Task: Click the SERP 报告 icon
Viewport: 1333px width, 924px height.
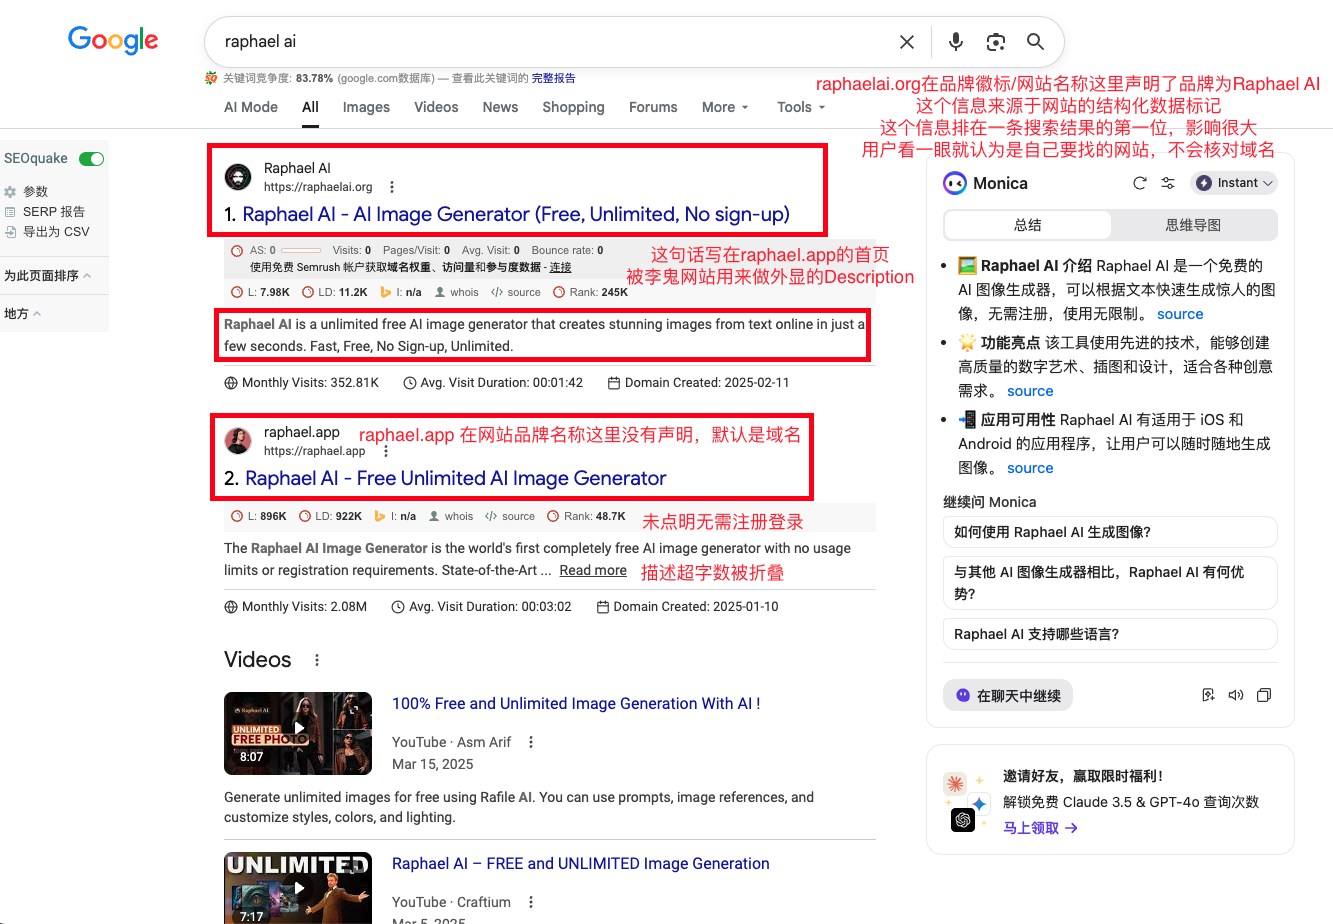Action: click(x=11, y=212)
